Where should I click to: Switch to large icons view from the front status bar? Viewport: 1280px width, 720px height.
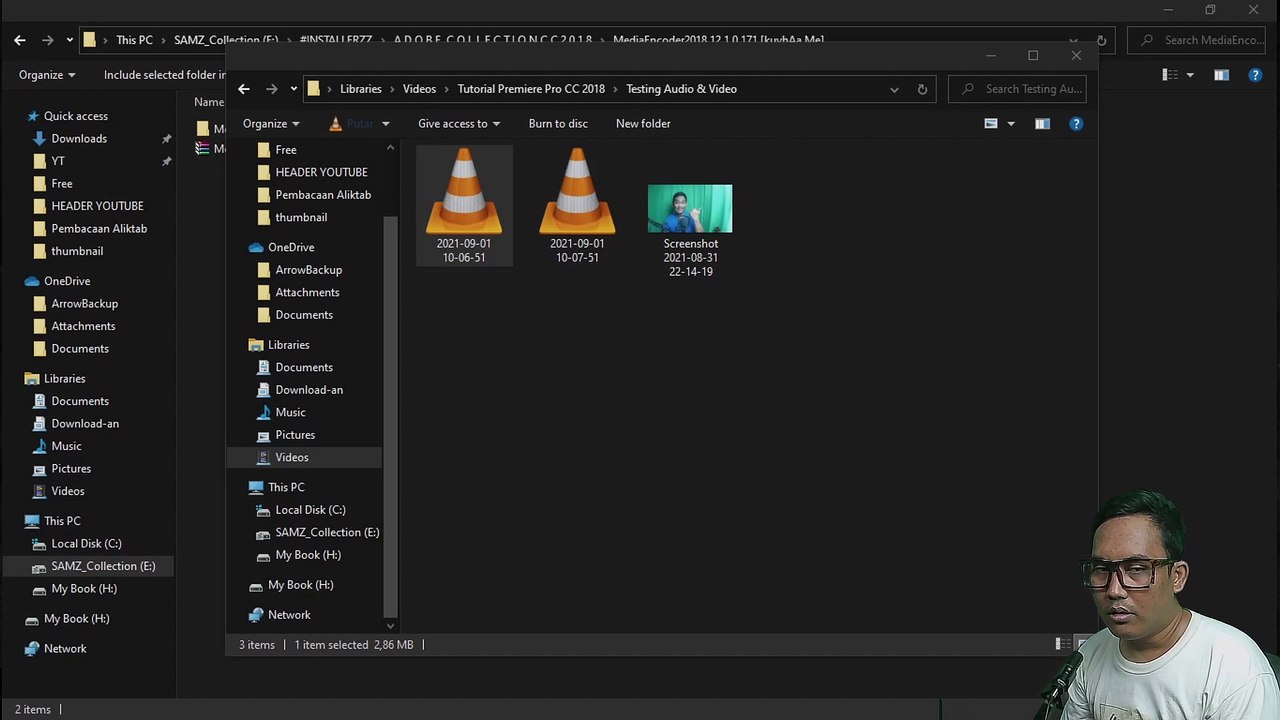(1082, 645)
